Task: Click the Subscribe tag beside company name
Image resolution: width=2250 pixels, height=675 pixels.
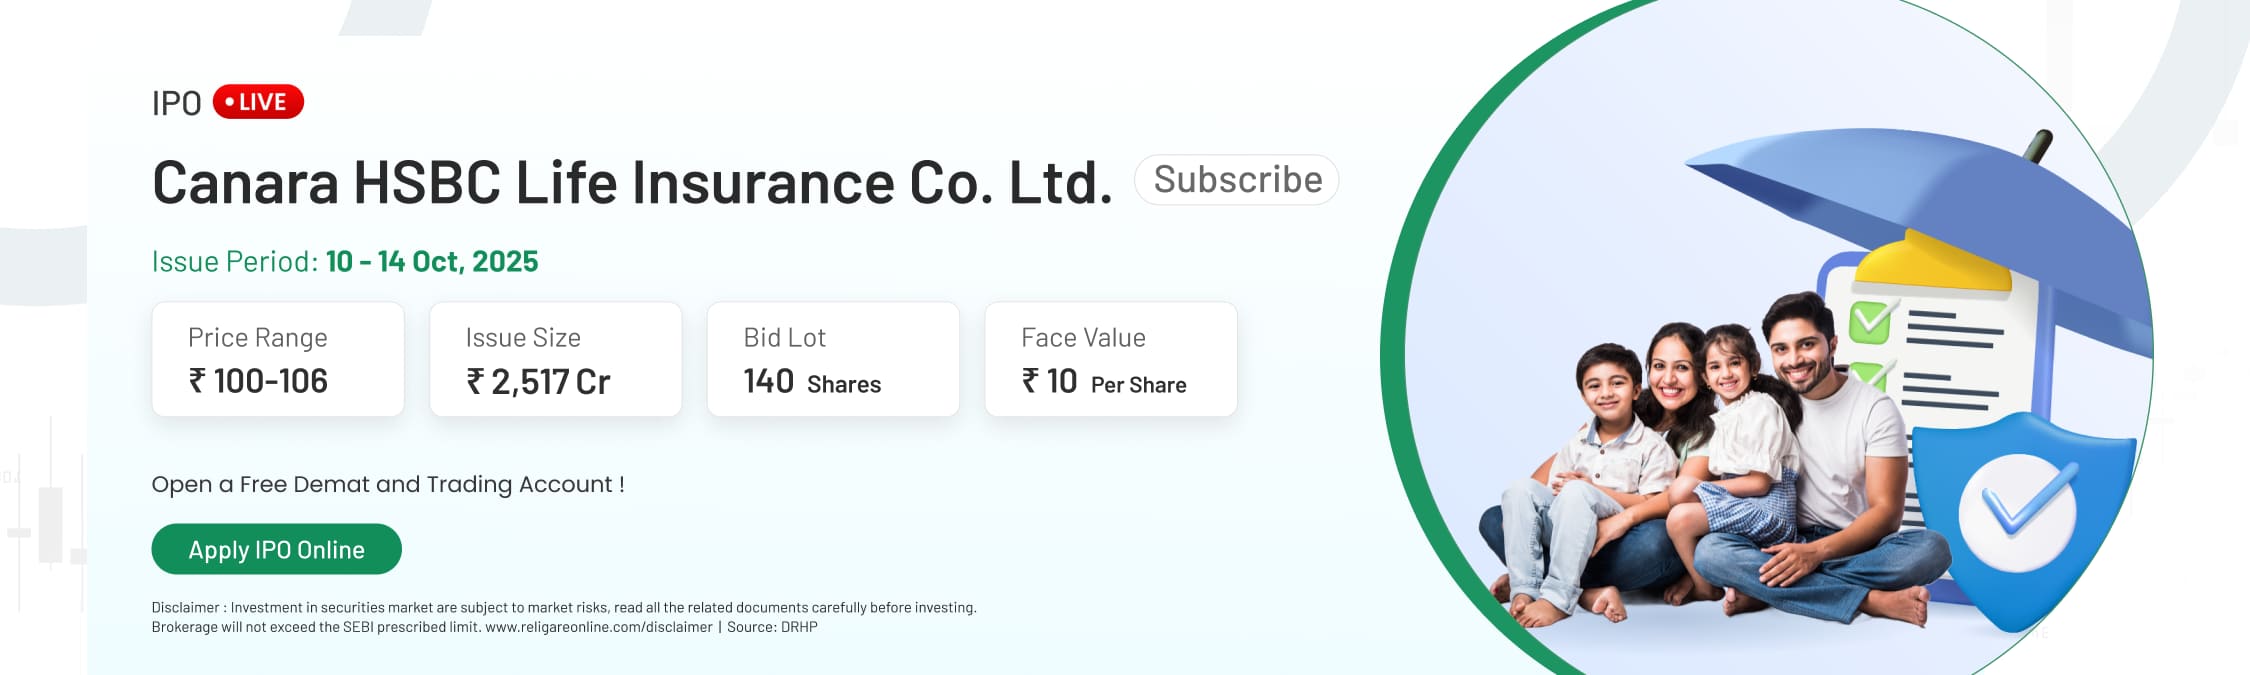Action: pyautogui.click(x=1237, y=180)
